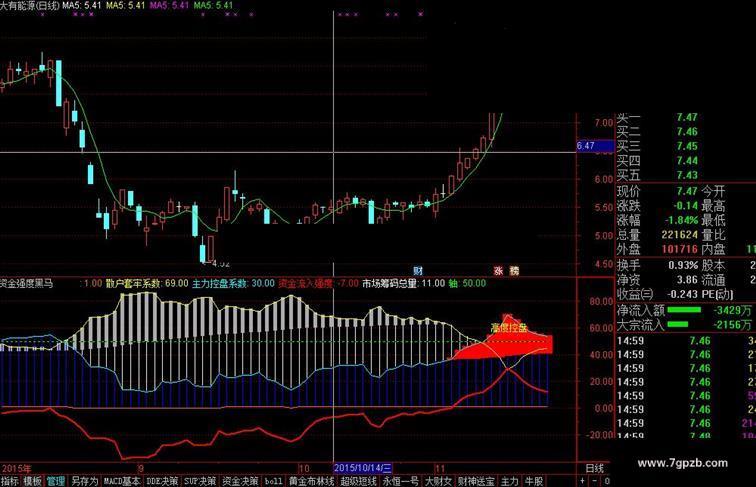Click the 财 info marker on chart
Image resolution: width=756 pixels, height=487 pixels.
tap(418, 271)
